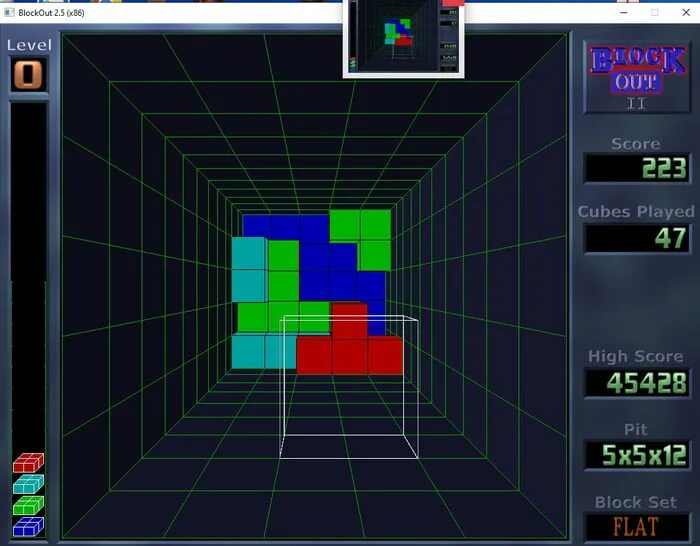Click the Level label
This screenshot has height=546, width=700.
click(x=29, y=45)
